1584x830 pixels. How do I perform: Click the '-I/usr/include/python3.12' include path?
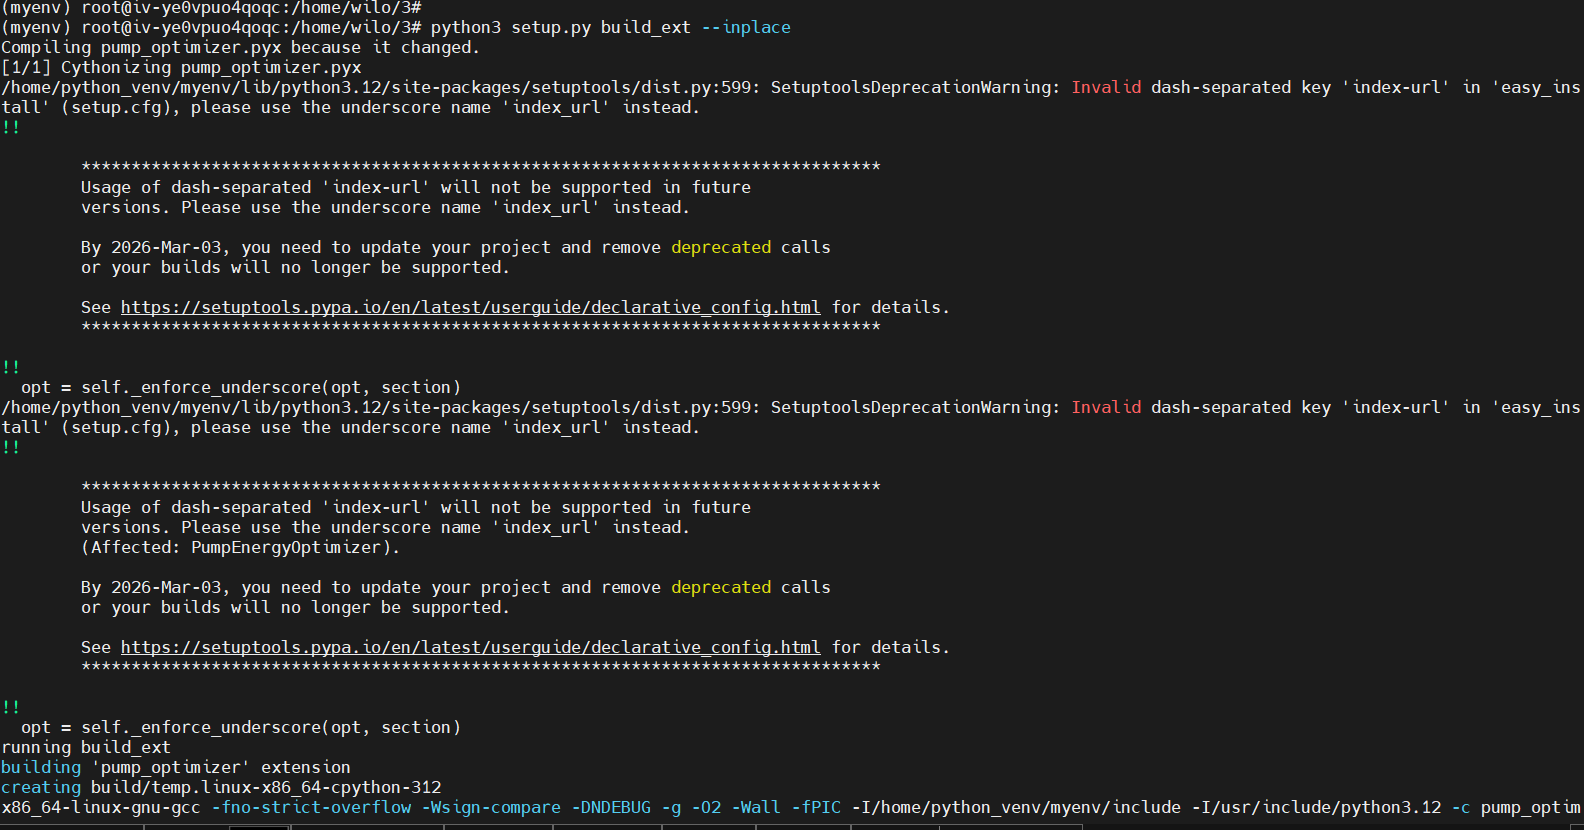[1316, 807]
